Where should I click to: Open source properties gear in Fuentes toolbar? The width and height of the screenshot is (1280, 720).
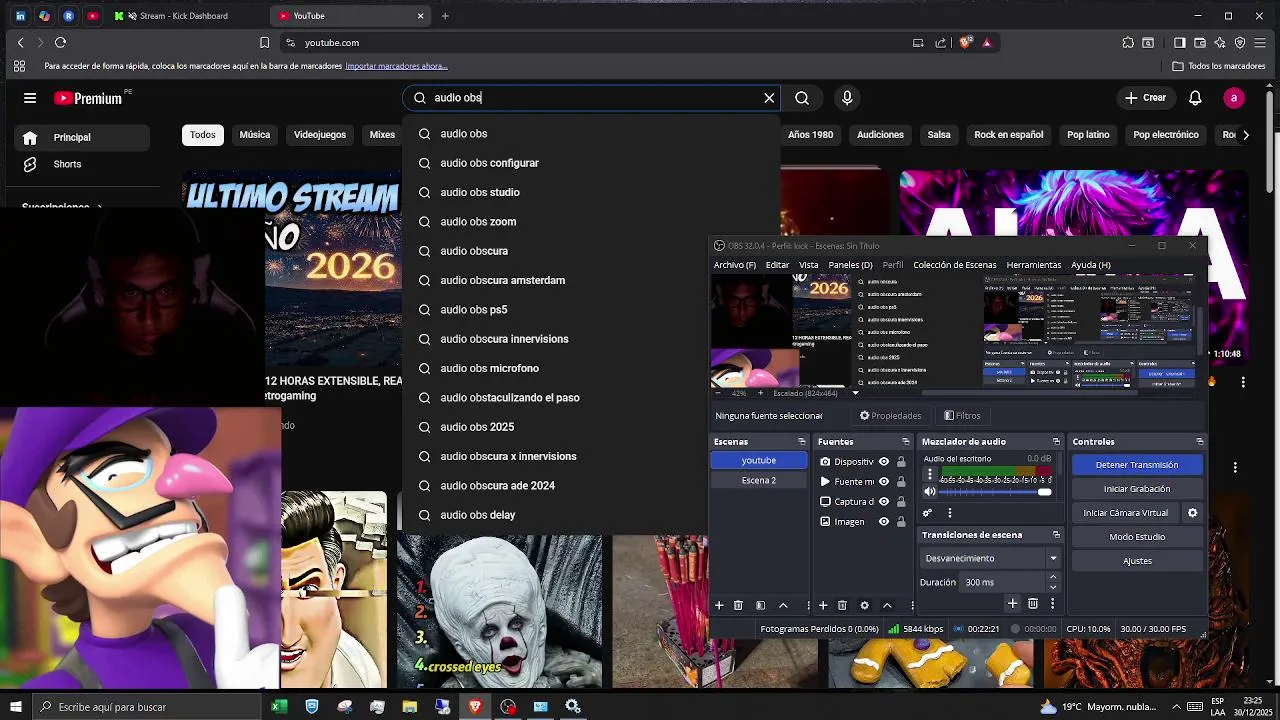(864, 605)
